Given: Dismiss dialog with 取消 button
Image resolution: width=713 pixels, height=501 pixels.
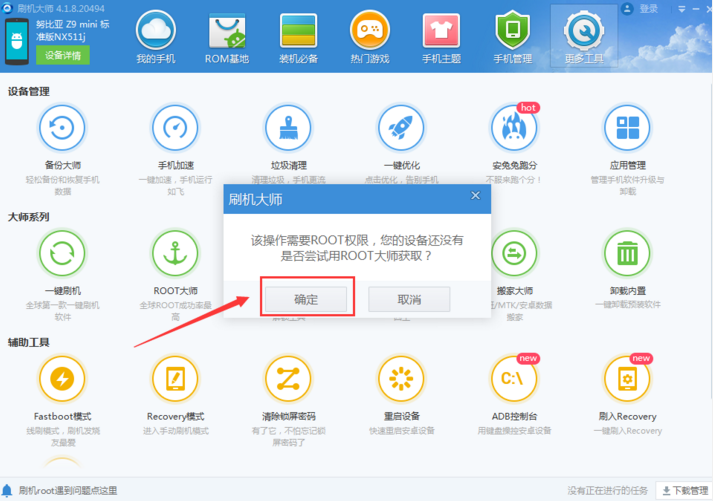Looking at the screenshot, I should [x=409, y=299].
